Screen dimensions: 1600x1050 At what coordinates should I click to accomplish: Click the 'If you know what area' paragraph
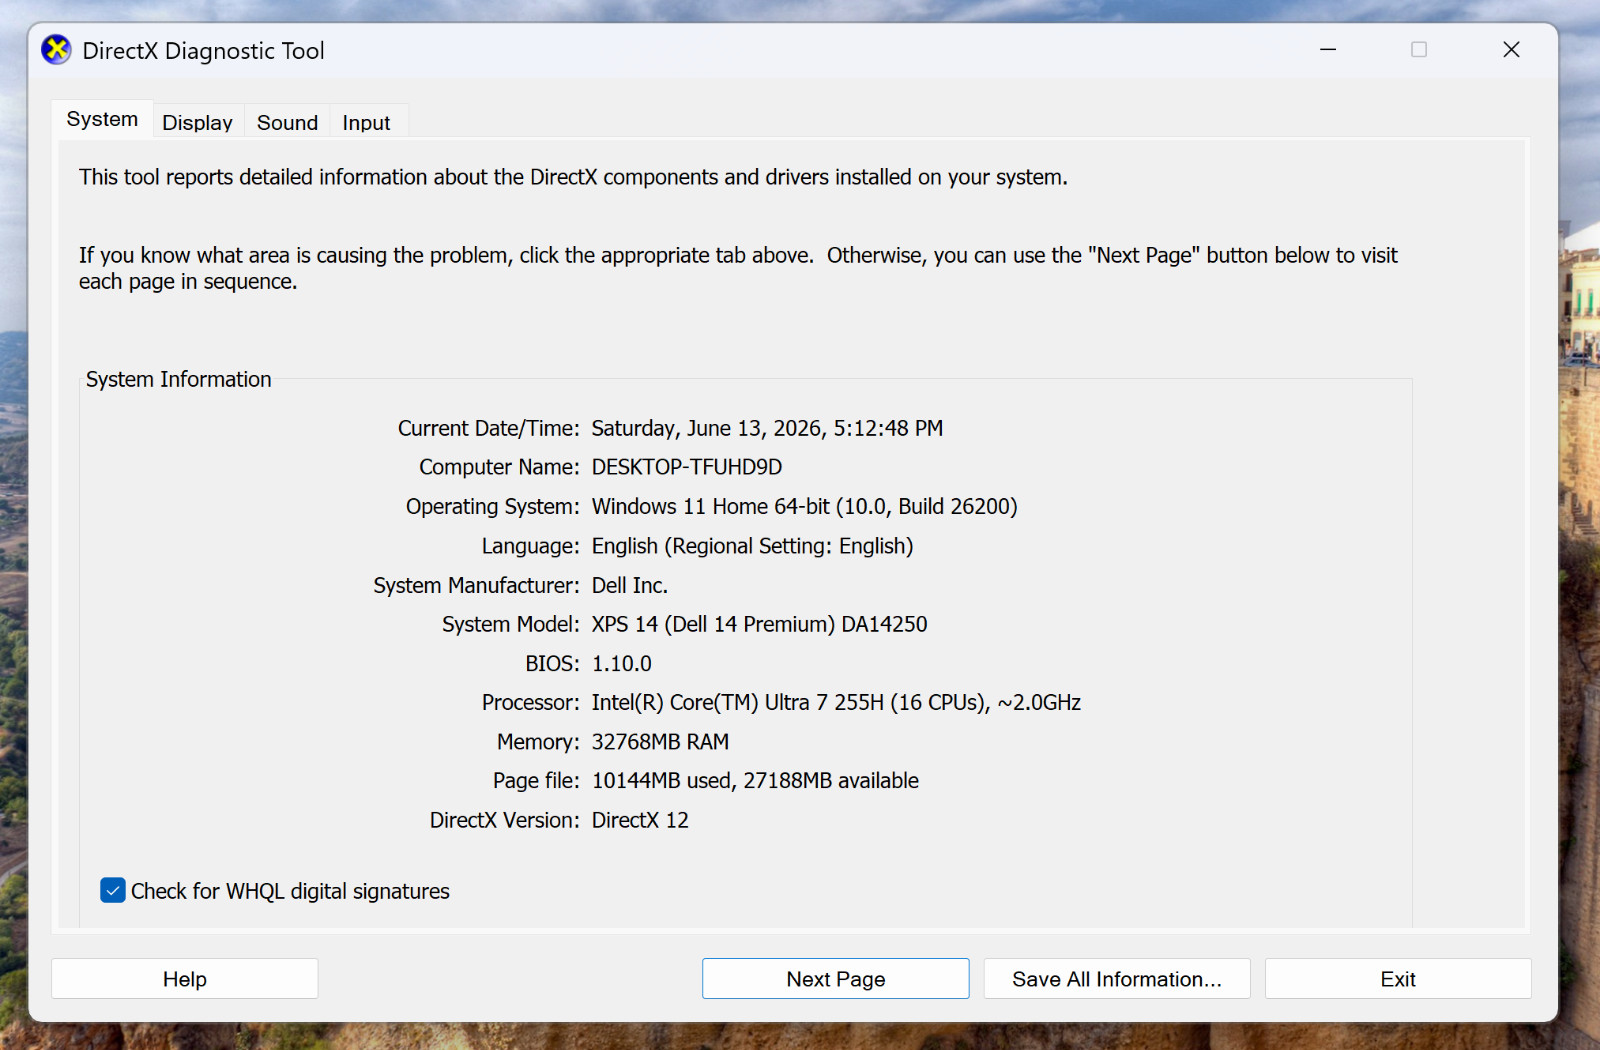738,268
